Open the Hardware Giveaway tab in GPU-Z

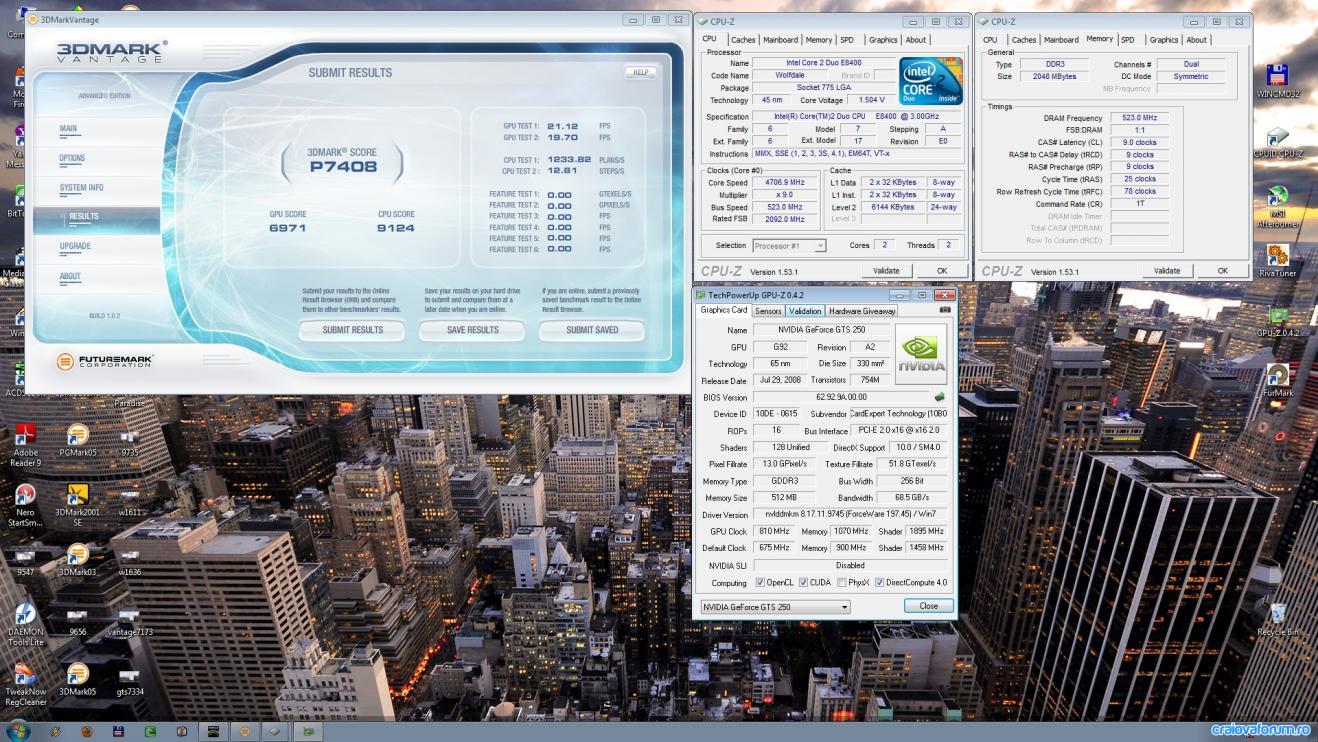coord(862,311)
